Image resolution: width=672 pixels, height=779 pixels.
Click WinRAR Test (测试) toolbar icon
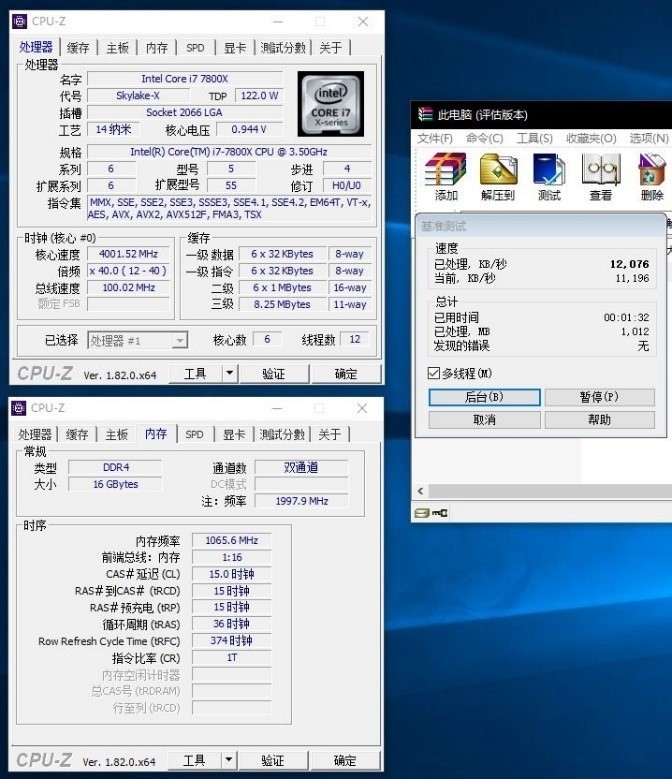click(549, 176)
